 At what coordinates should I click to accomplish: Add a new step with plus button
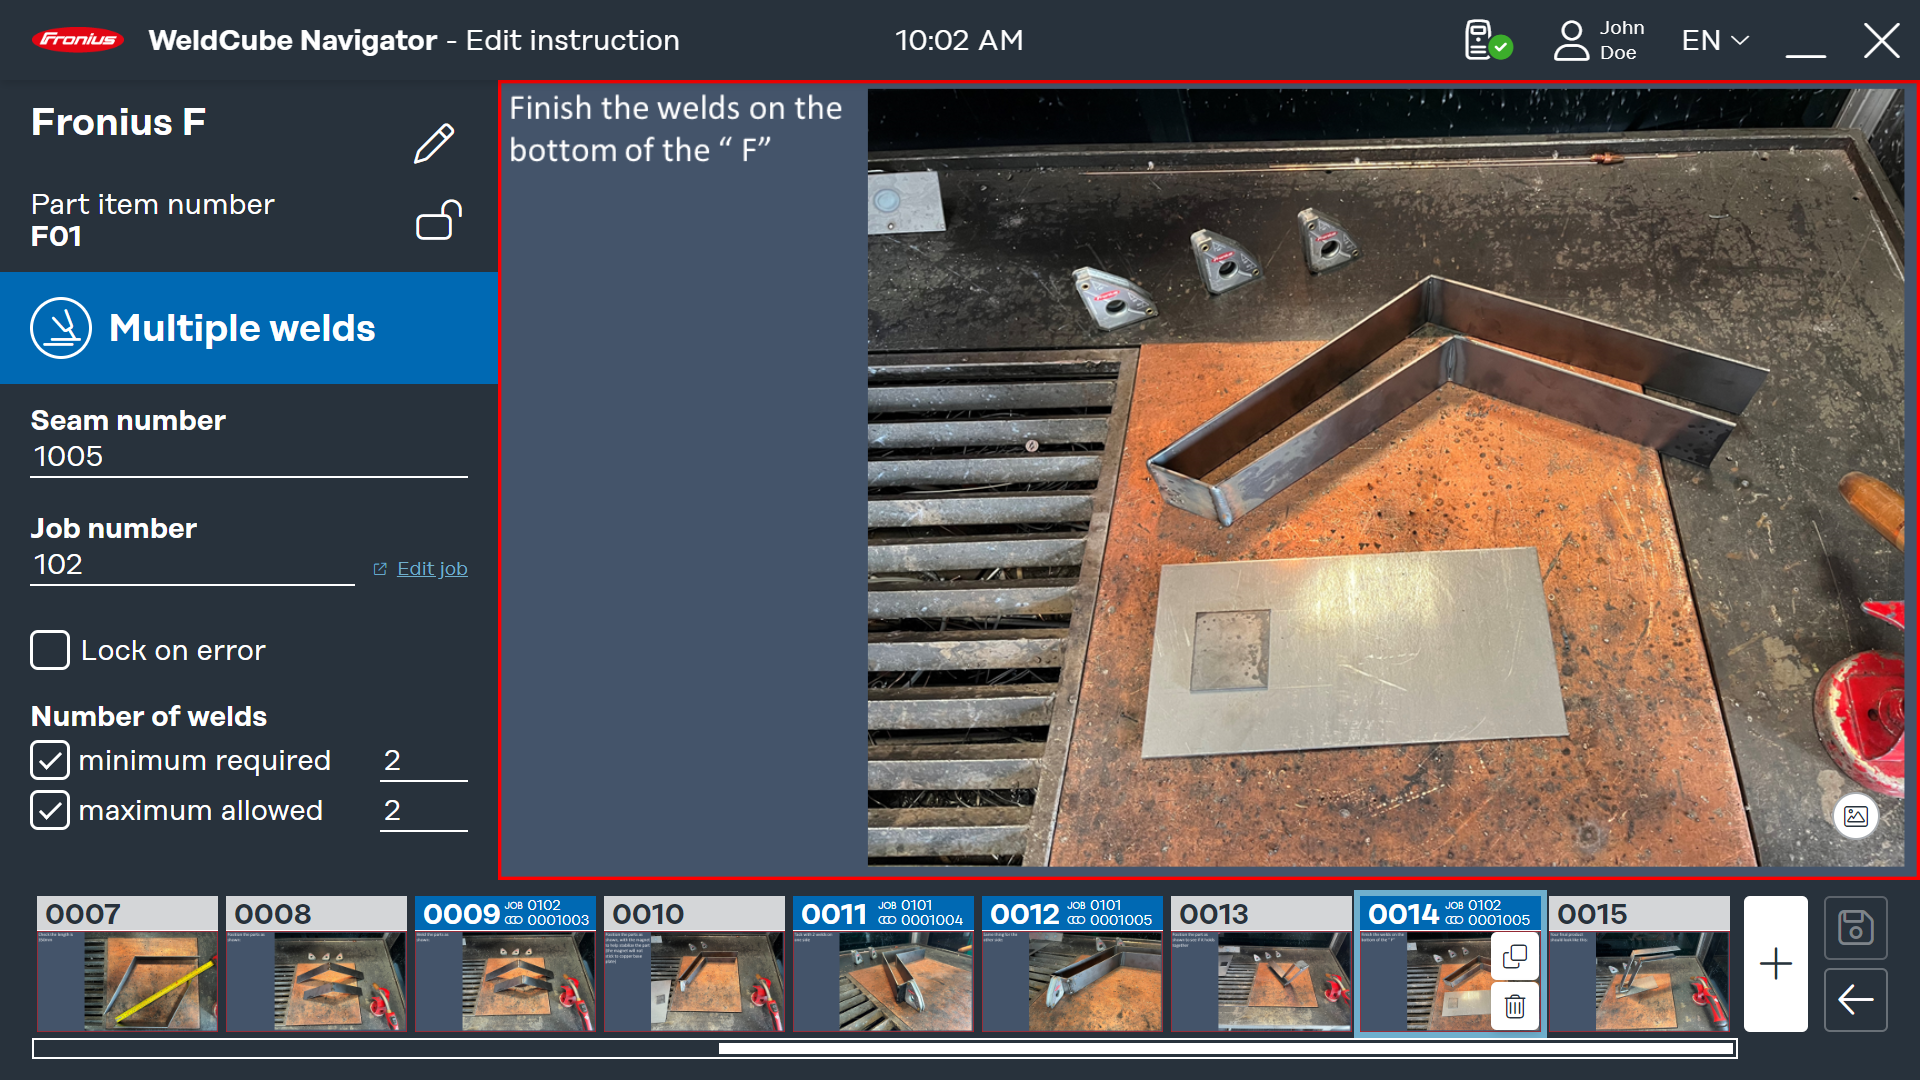(x=1775, y=964)
